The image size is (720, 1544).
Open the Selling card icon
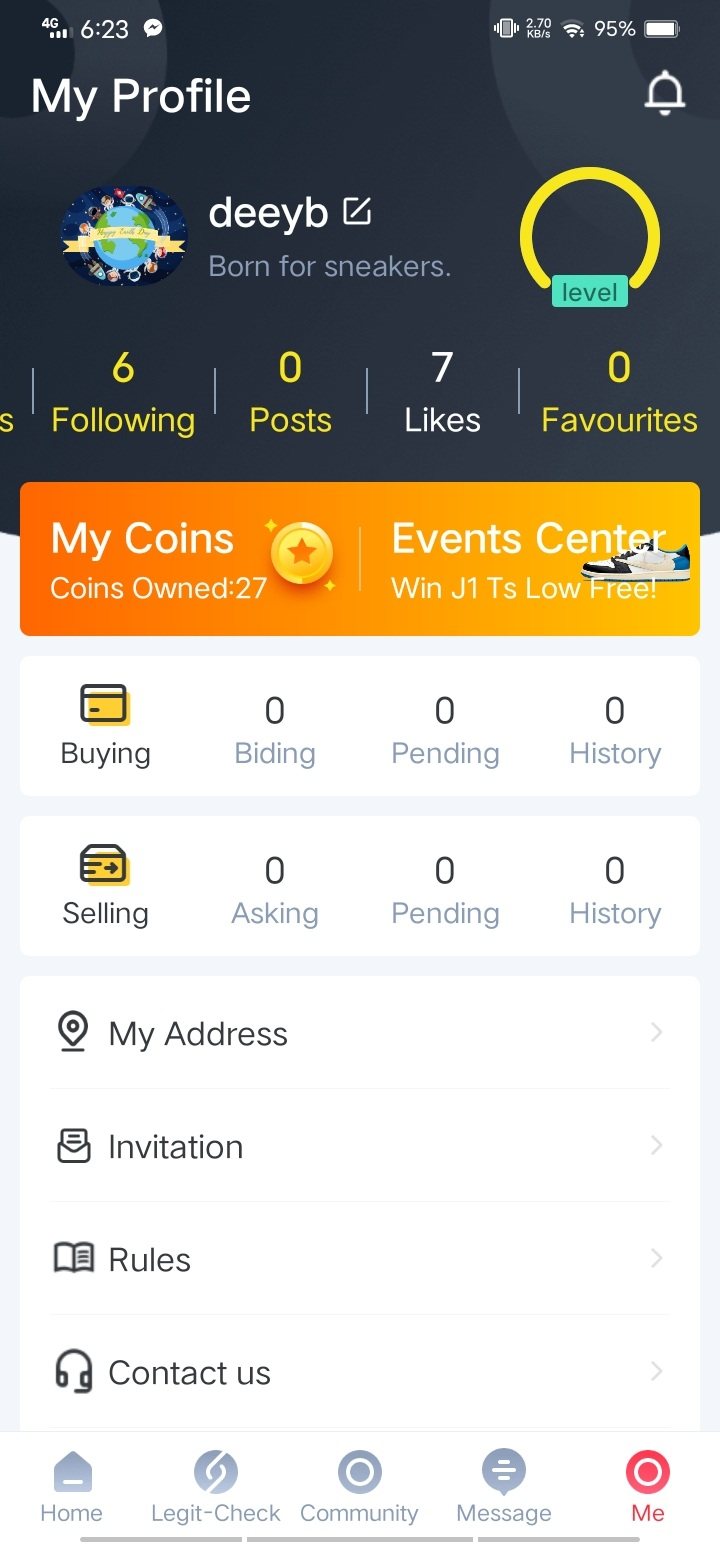104,865
